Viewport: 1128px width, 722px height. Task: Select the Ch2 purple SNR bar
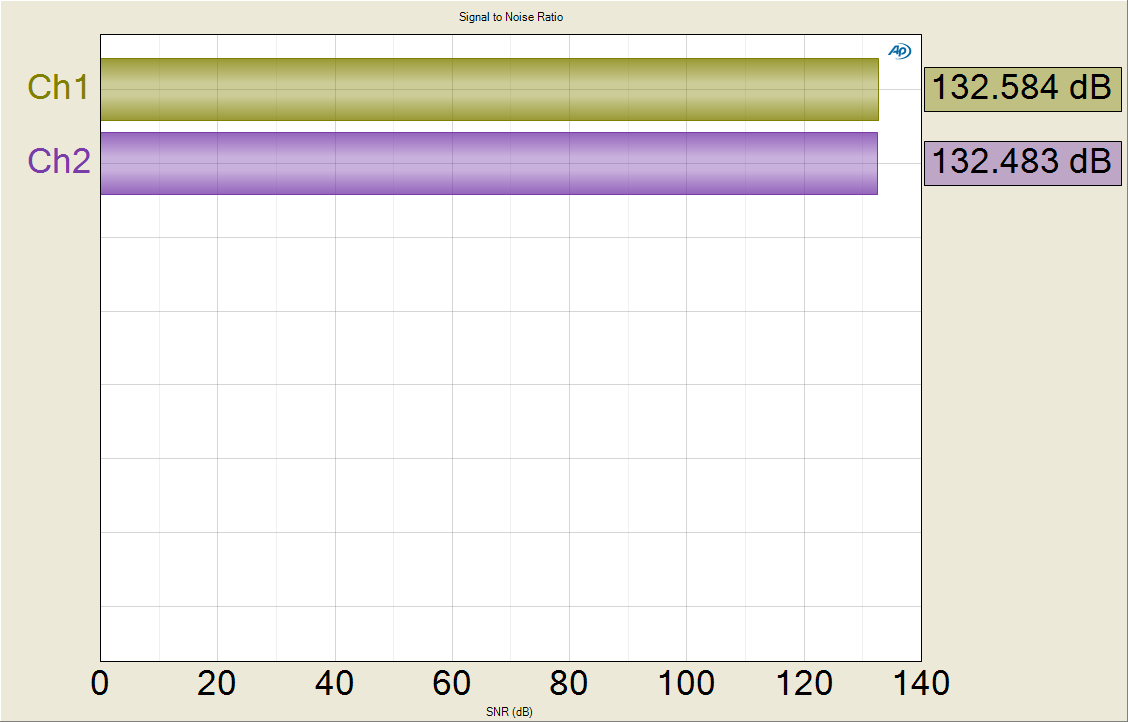click(x=489, y=163)
